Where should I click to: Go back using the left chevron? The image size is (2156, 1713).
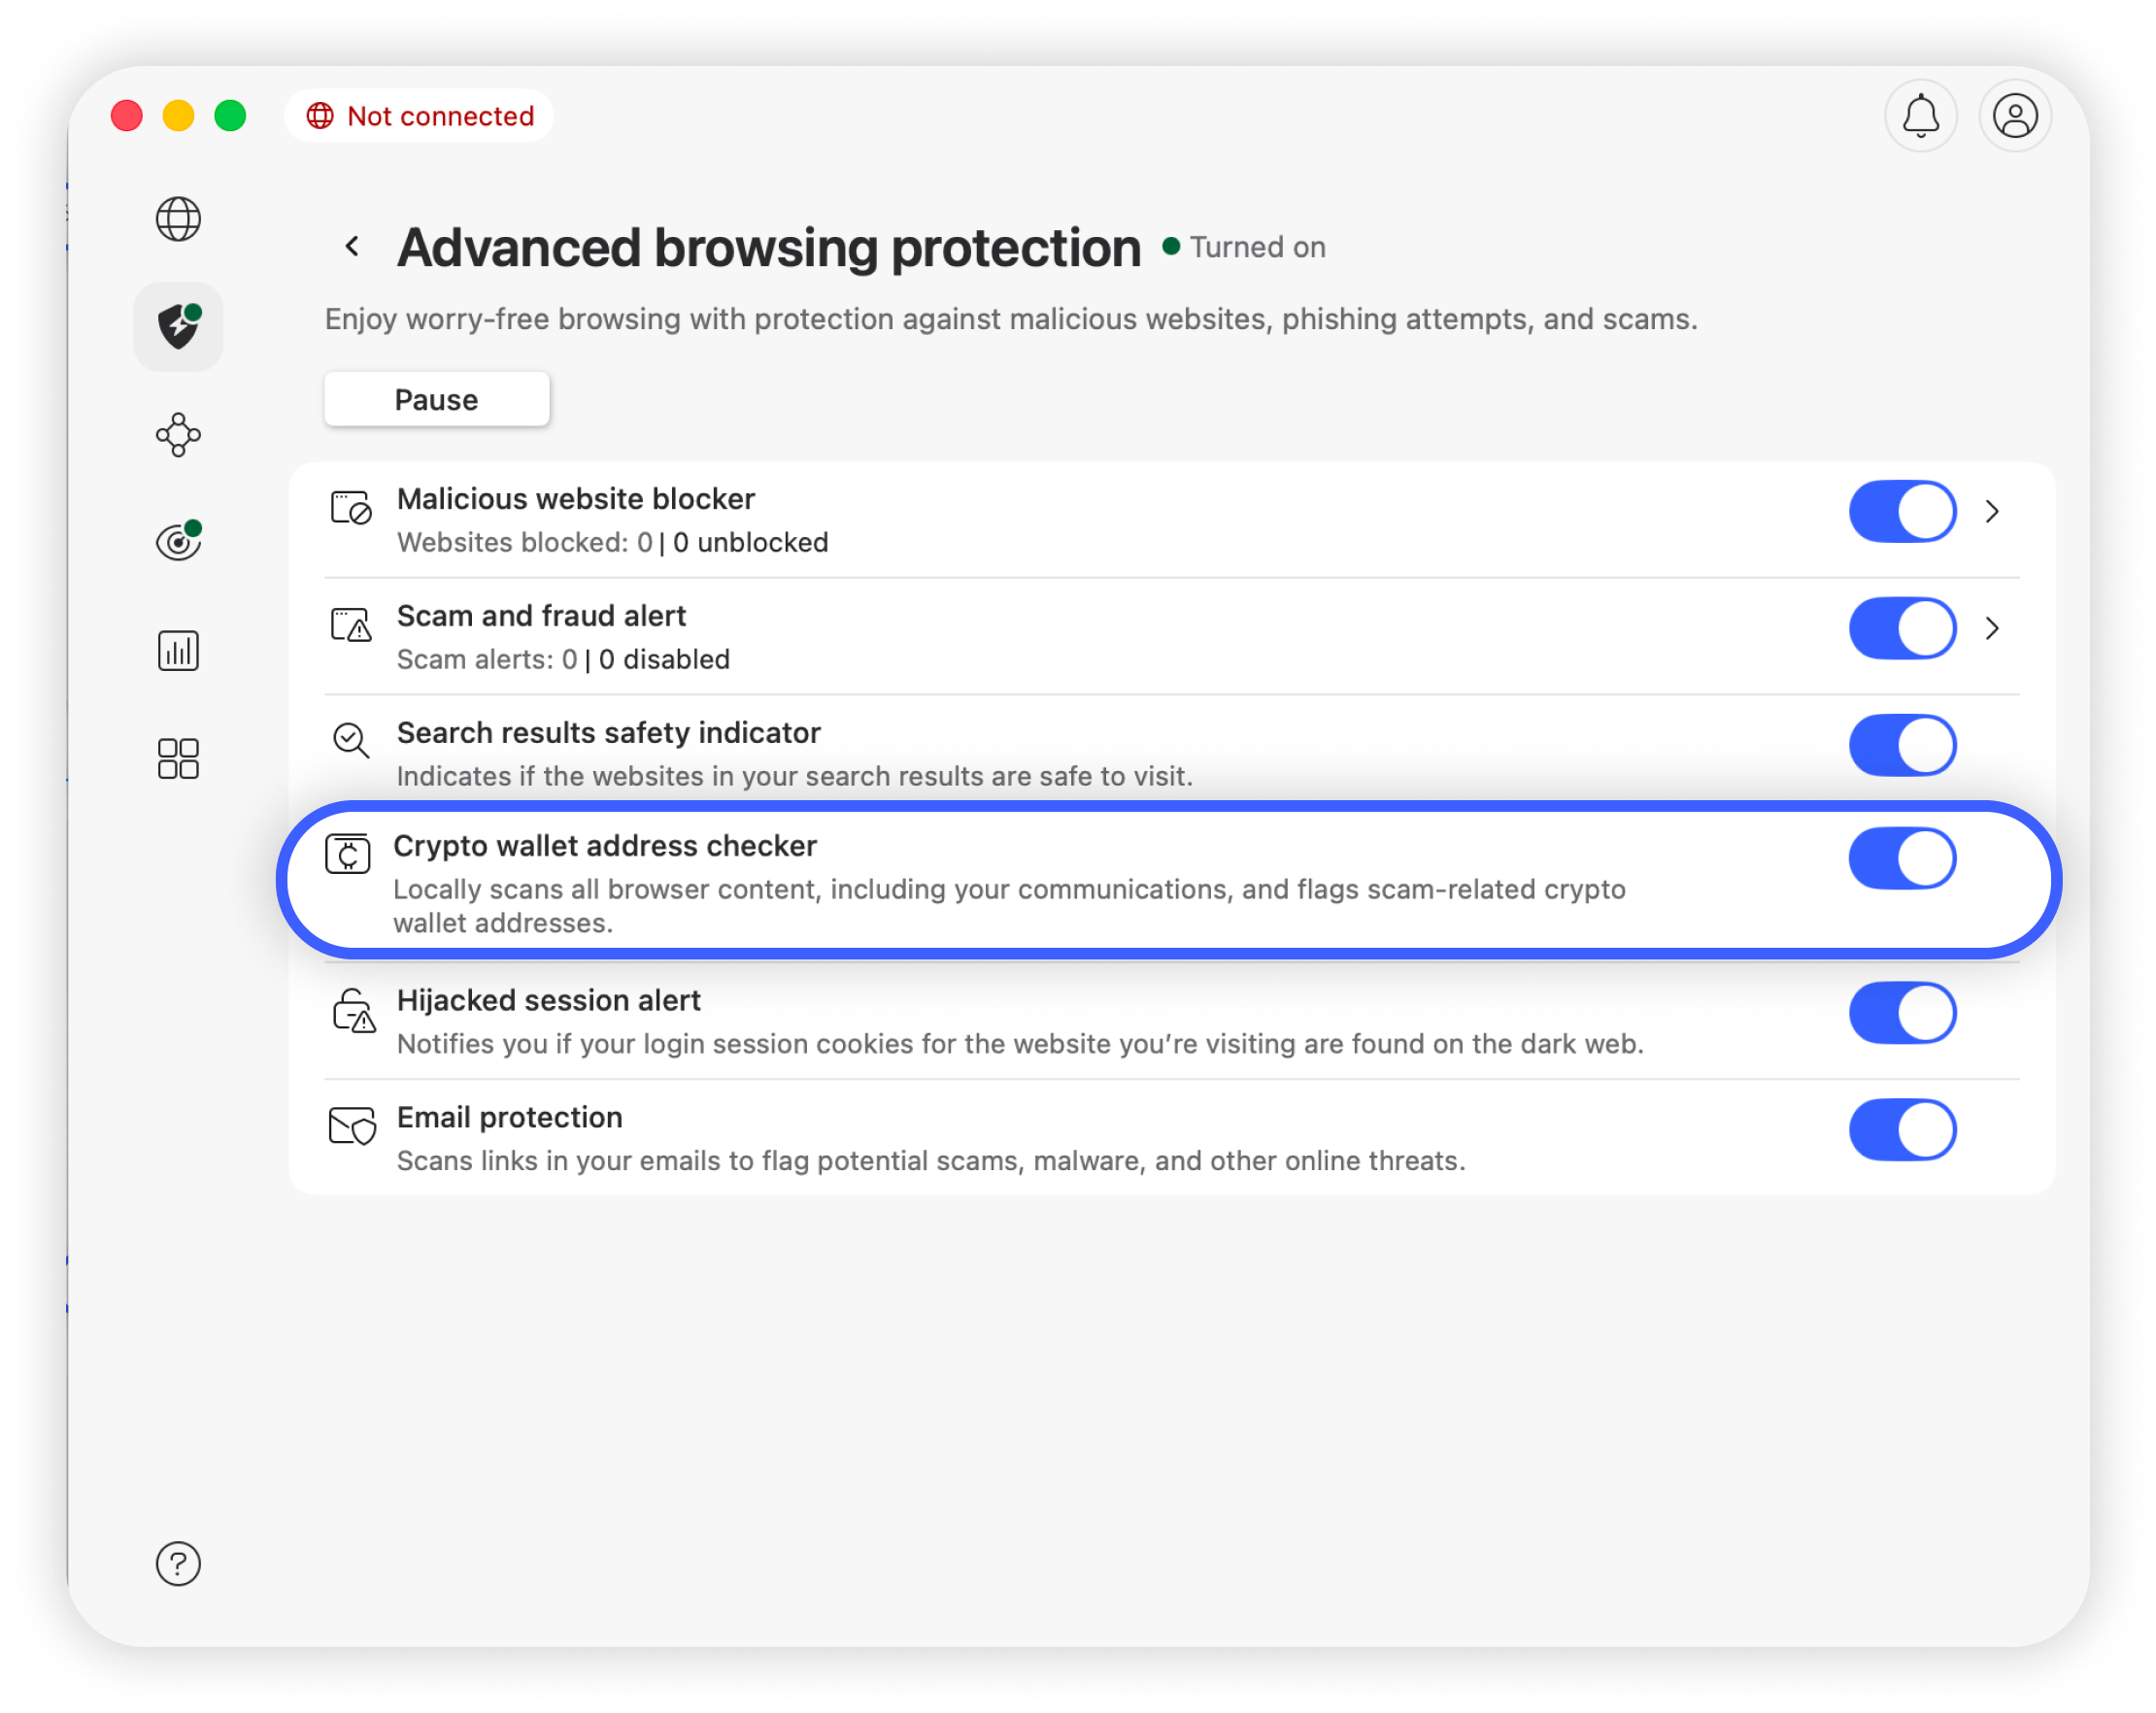tap(352, 246)
